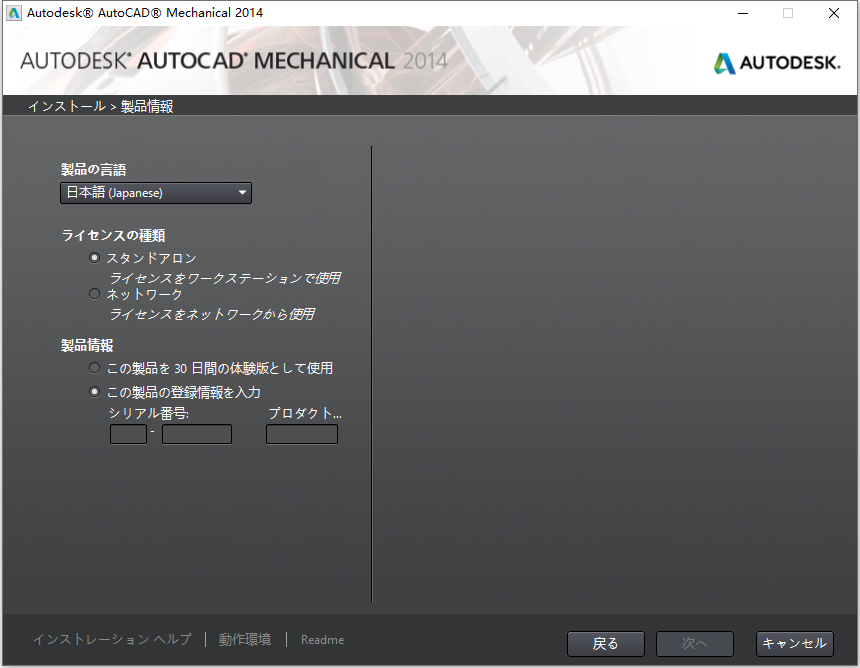The height and width of the screenshot is (668, 860).
Task: Select the ネットワーク license radio button
Action: point(94,294)
